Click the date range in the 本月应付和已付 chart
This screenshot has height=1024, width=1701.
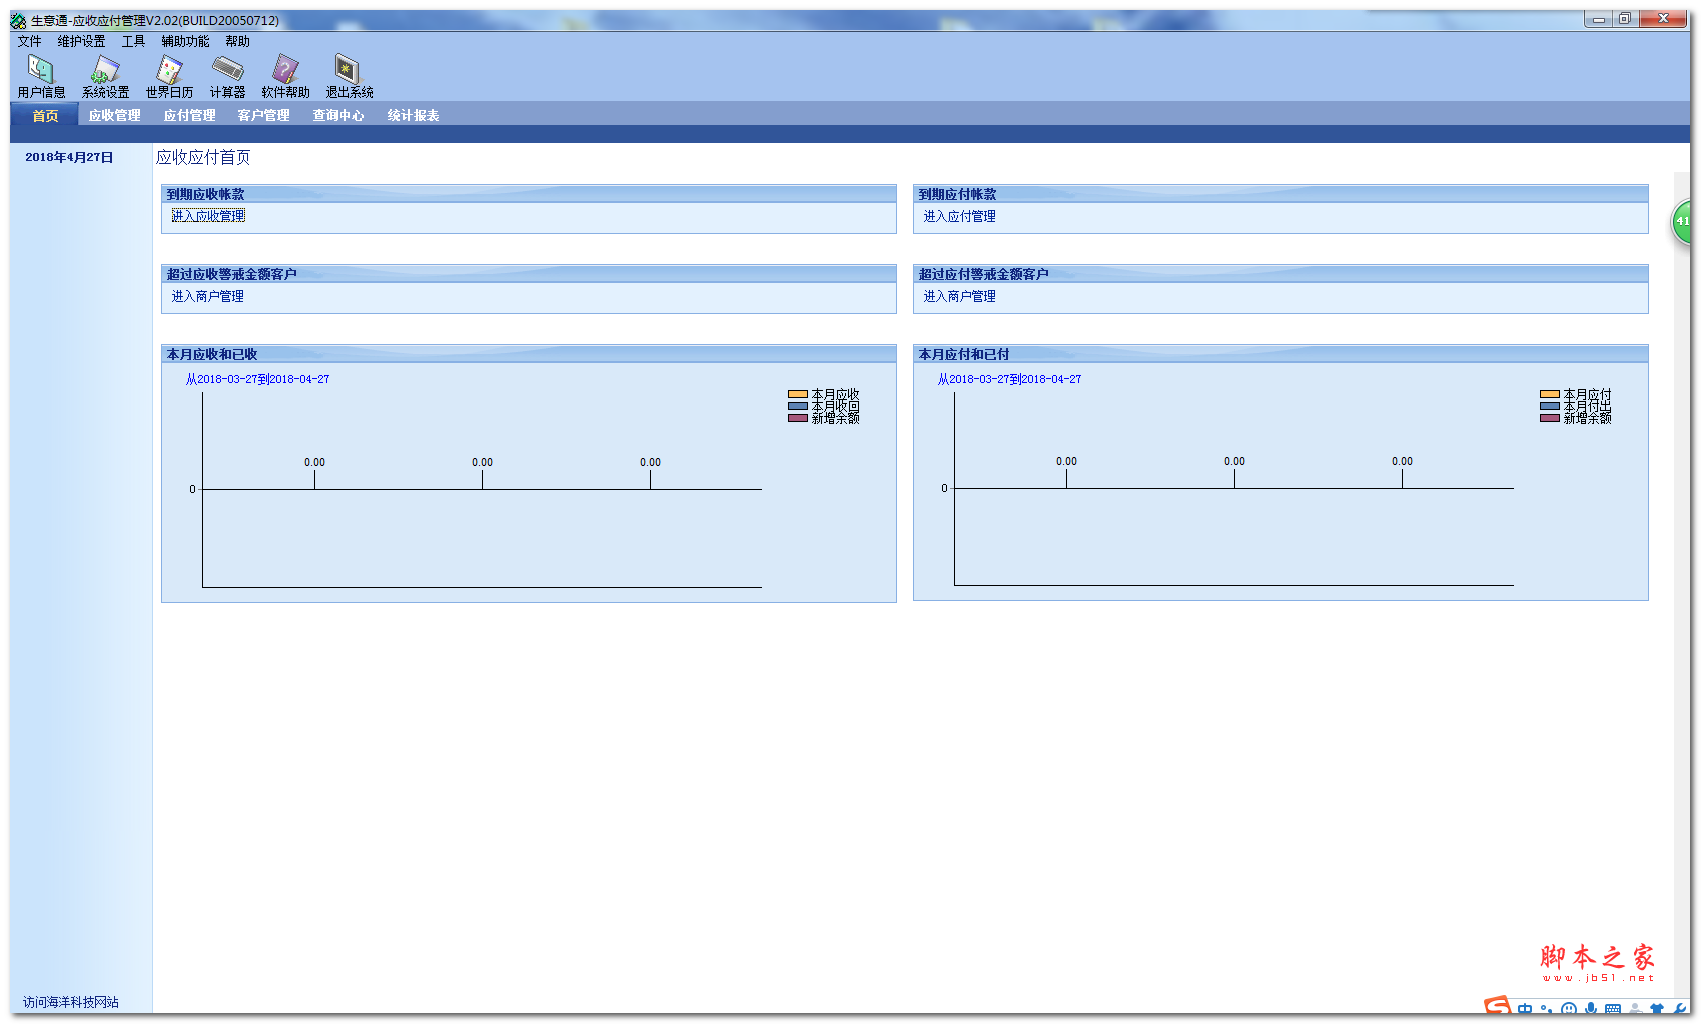[x=1009, y=379]
